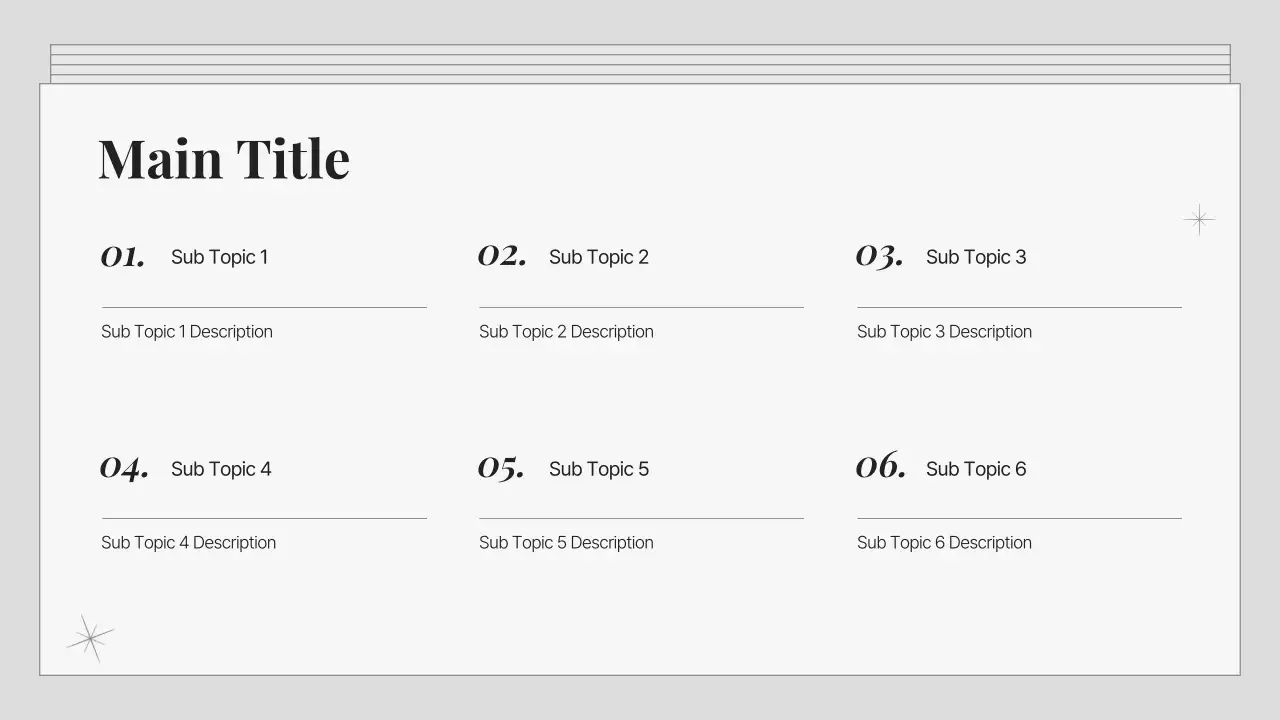Select the Sub Topic 5 Description text
This screenshot has height=720, width=1280.
(x=566, y=543)
